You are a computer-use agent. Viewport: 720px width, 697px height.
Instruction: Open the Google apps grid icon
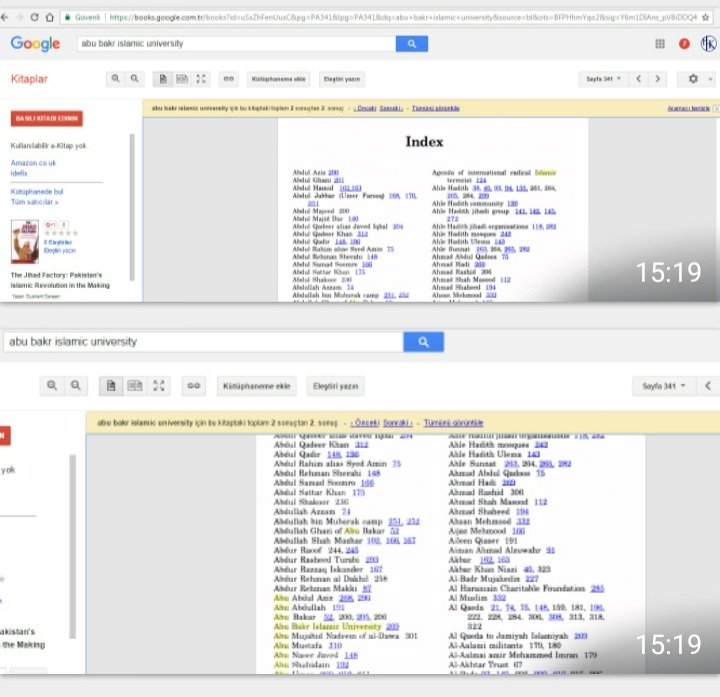coord(660,44)
